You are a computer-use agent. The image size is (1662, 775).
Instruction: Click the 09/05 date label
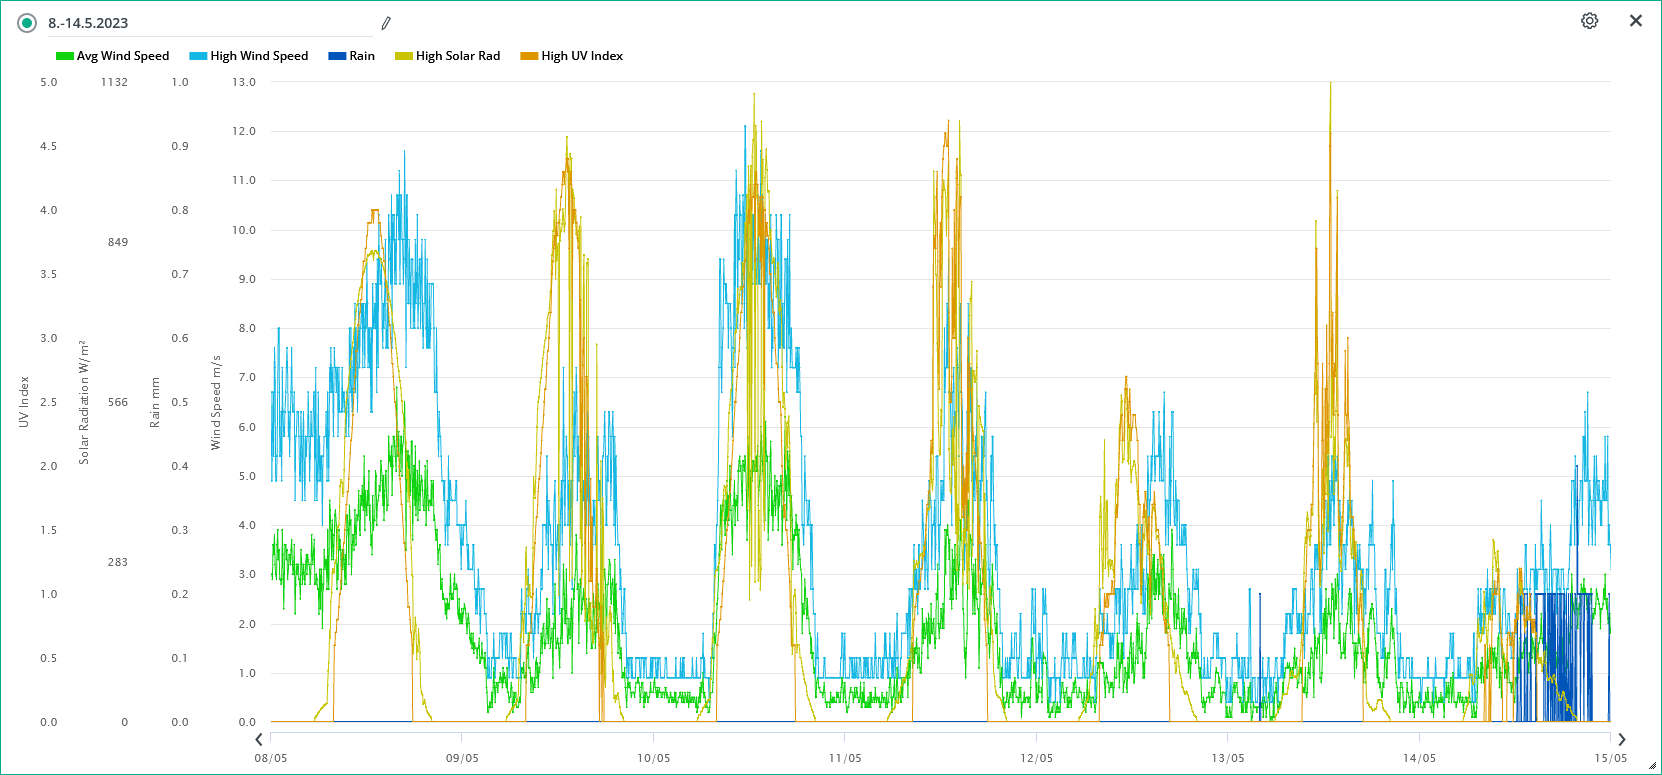[462, 758]
